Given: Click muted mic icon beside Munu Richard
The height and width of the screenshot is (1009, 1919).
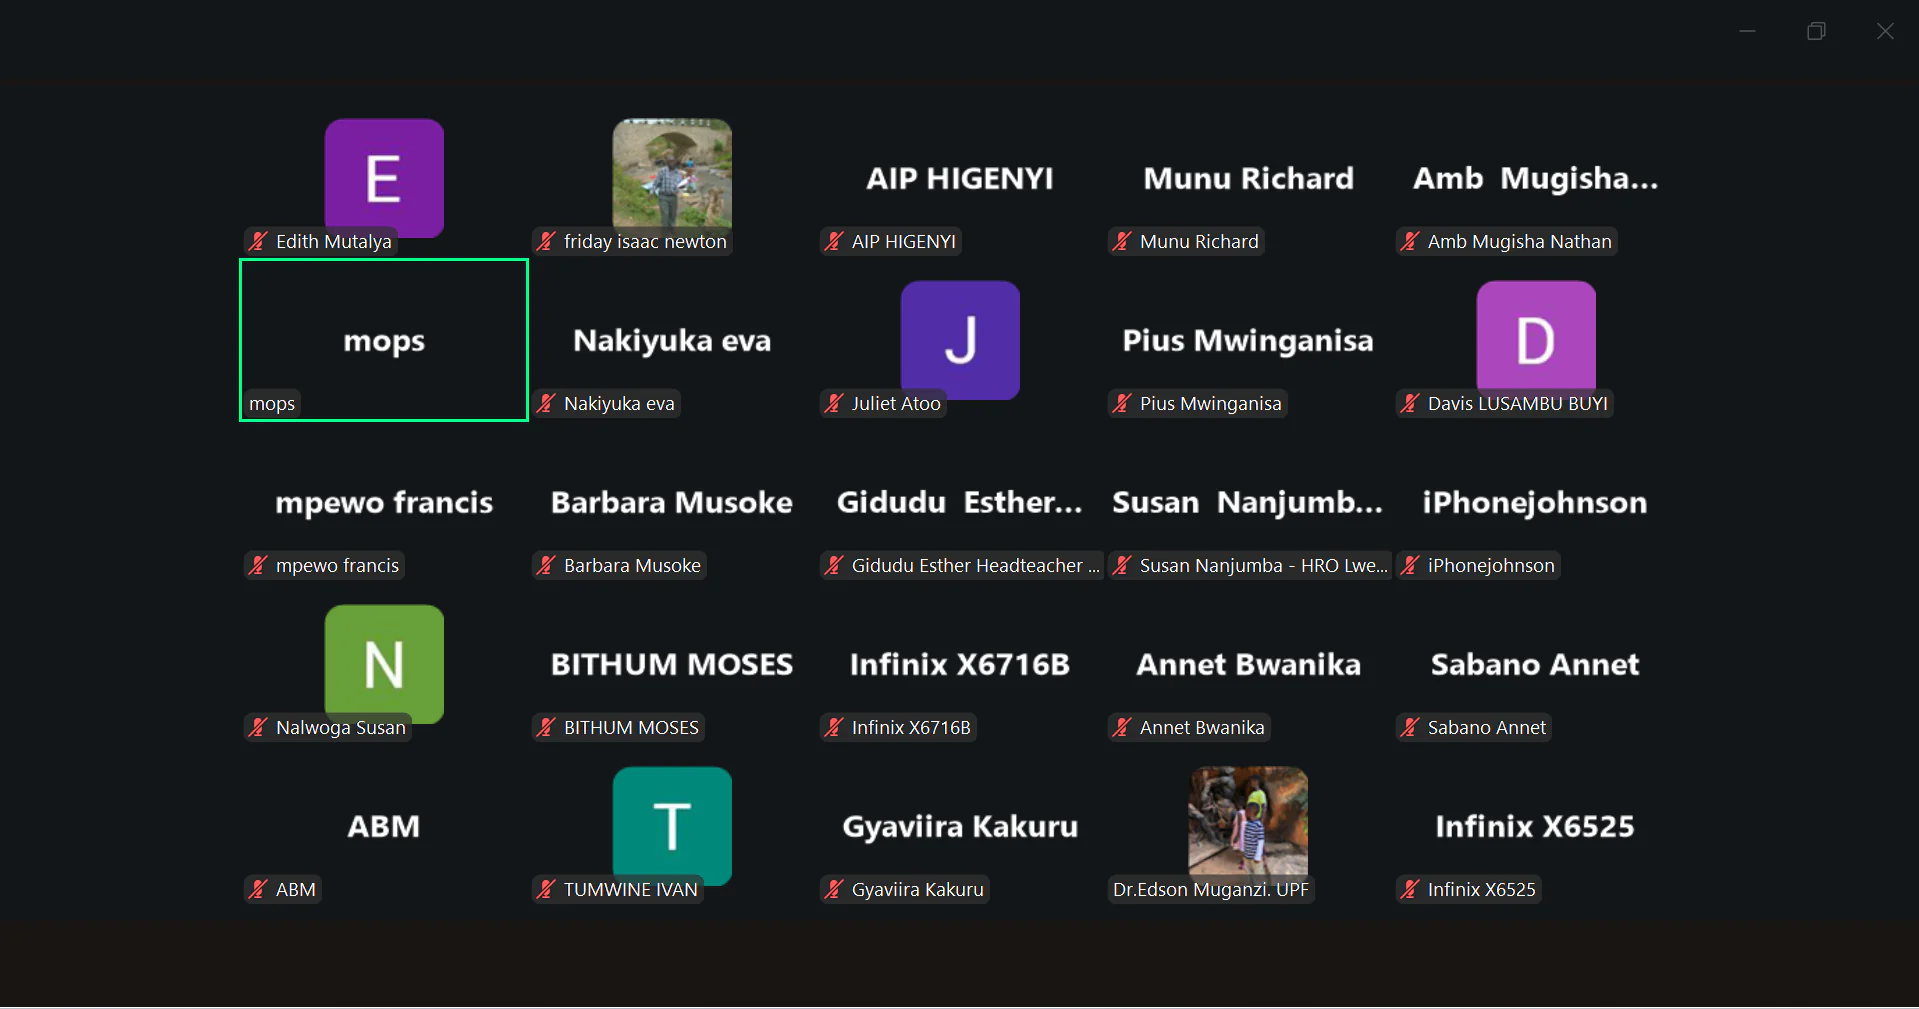Looking at the screenshot, I should [1122, 242].
